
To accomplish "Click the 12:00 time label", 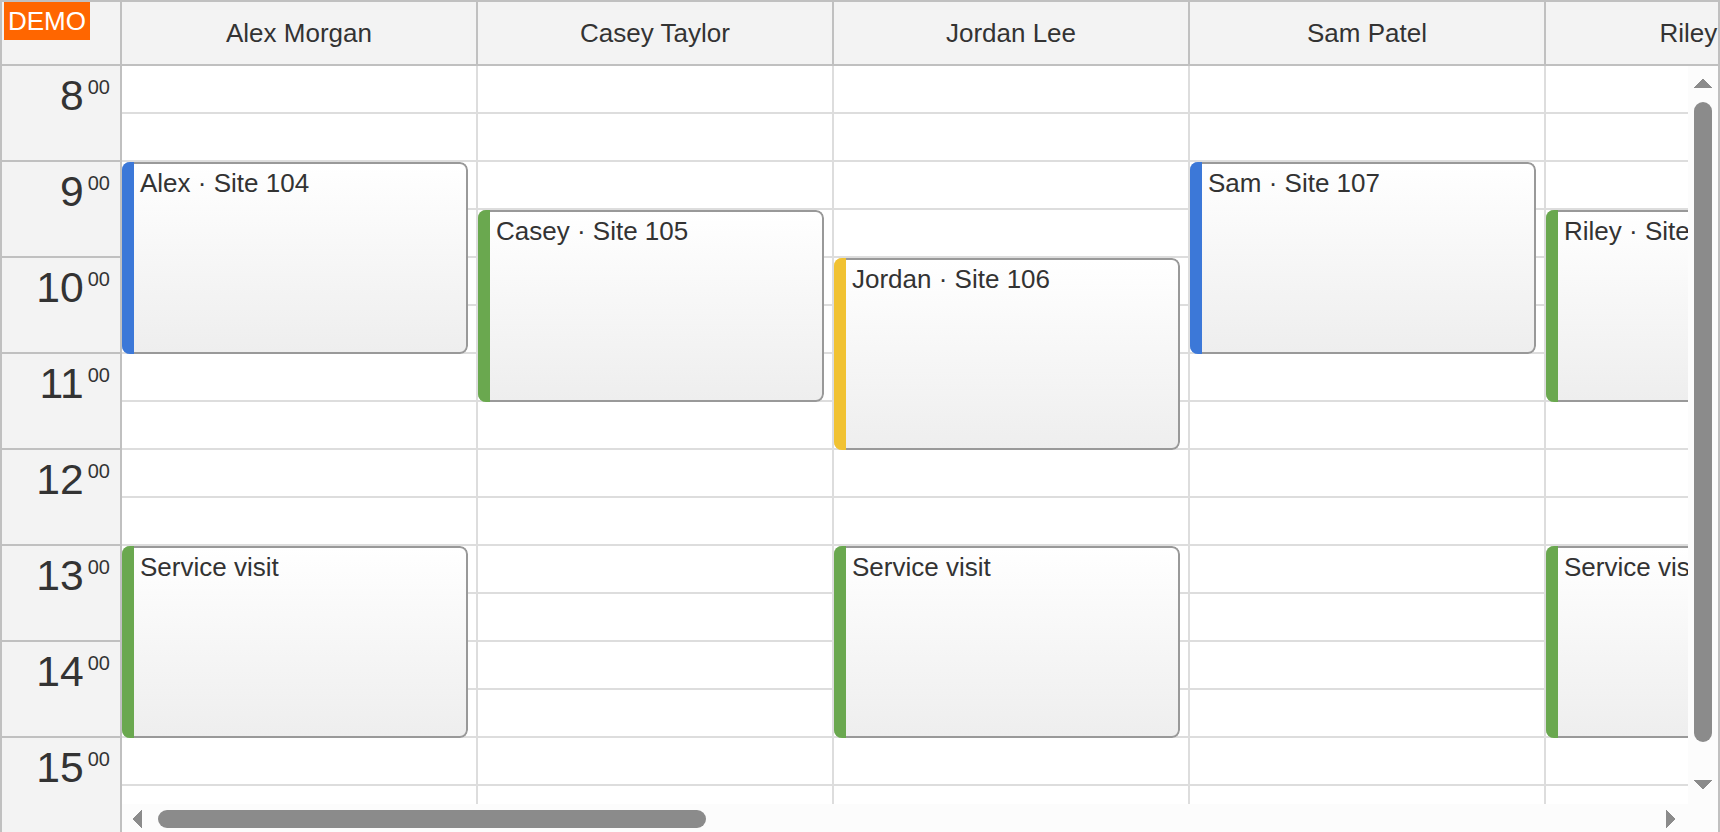I will [61, 497].
